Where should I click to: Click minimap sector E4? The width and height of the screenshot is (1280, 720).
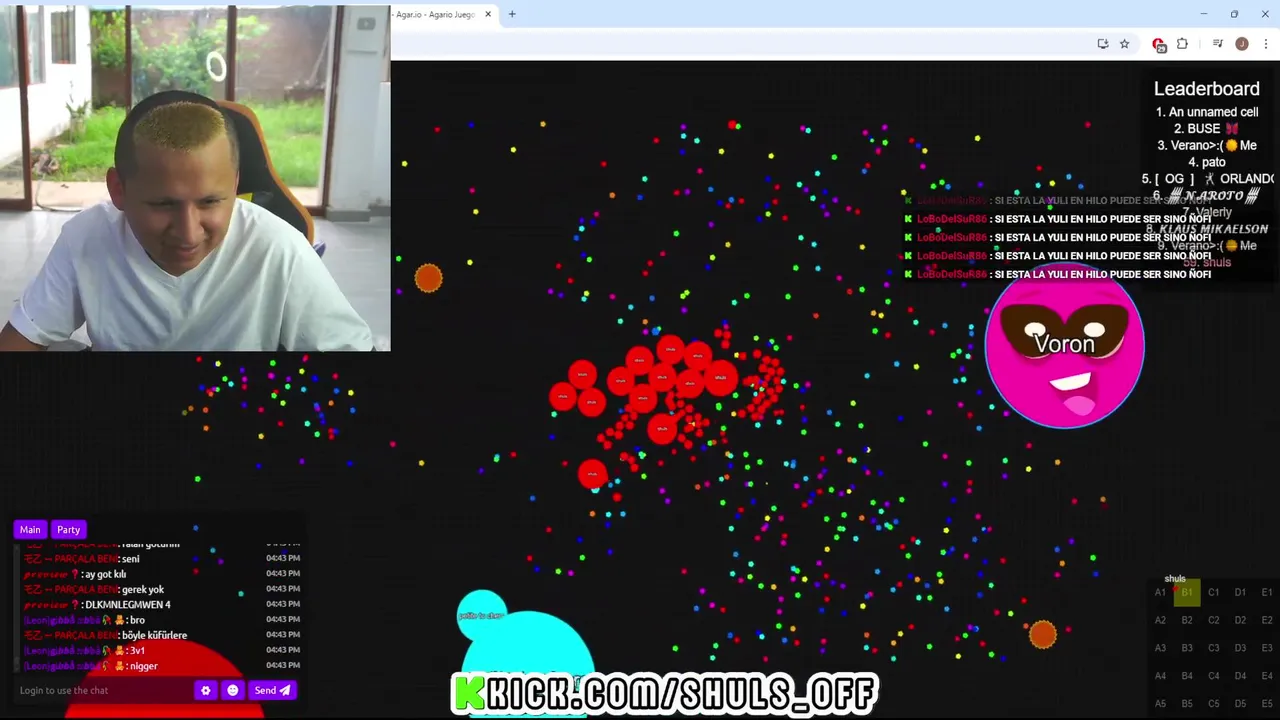[1267, 676]
